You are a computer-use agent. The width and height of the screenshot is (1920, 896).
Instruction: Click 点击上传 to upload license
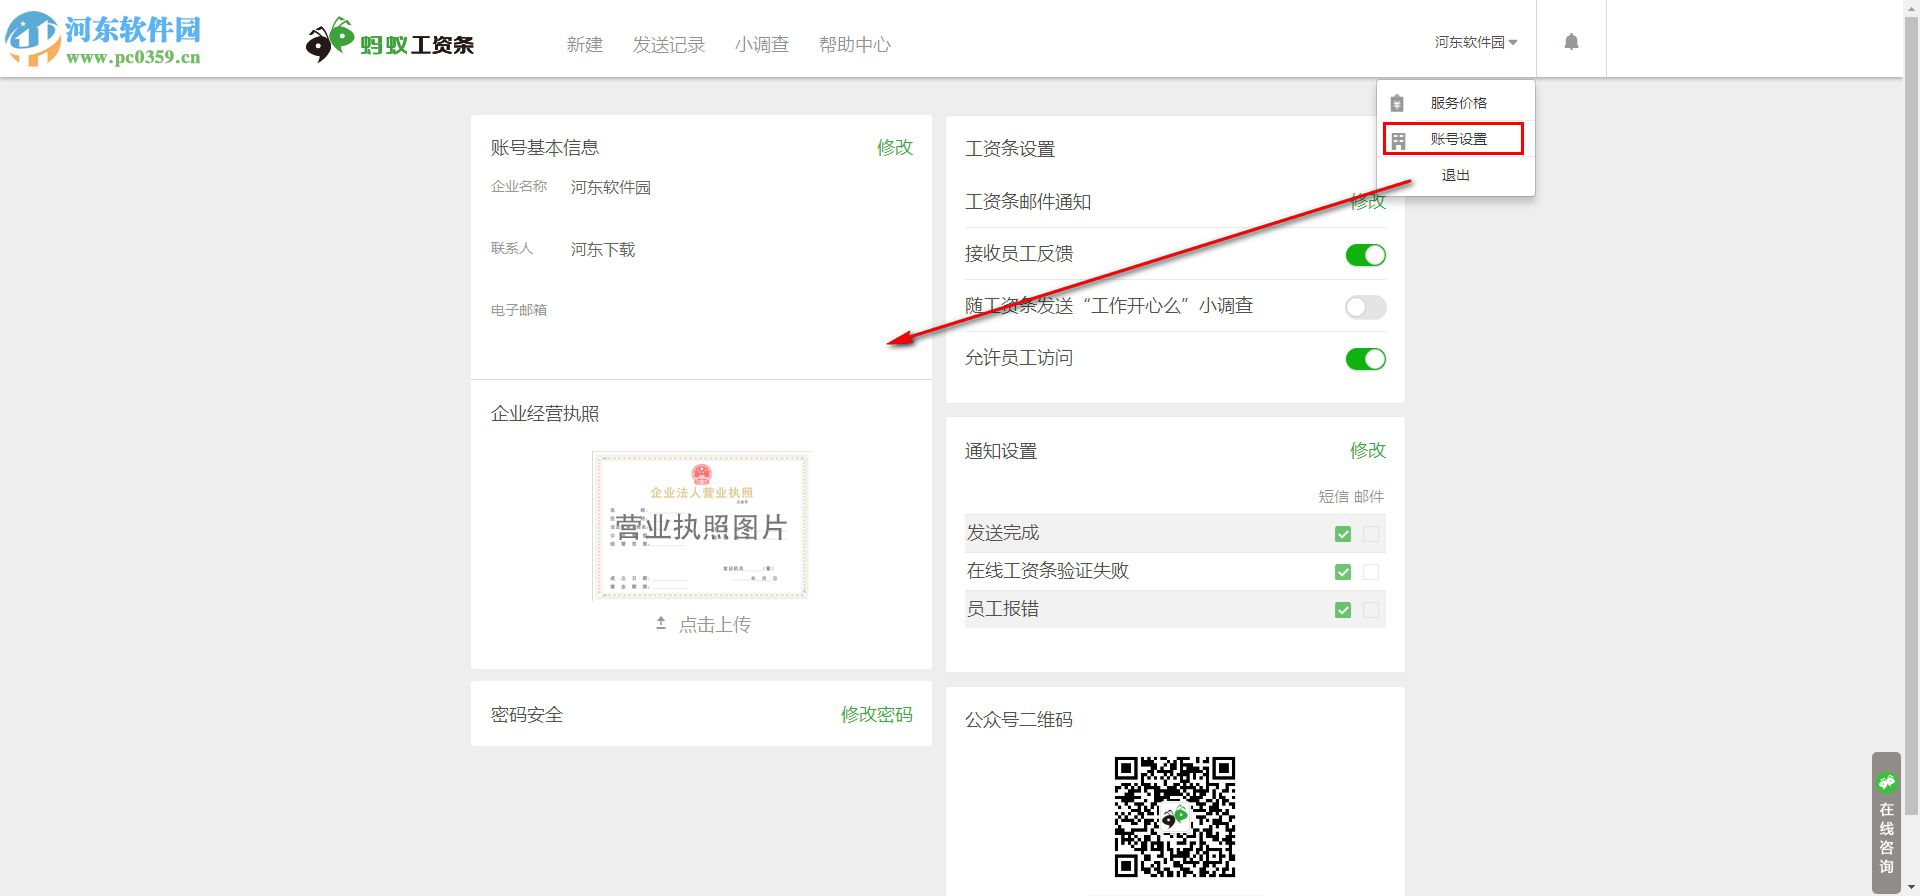715,624
